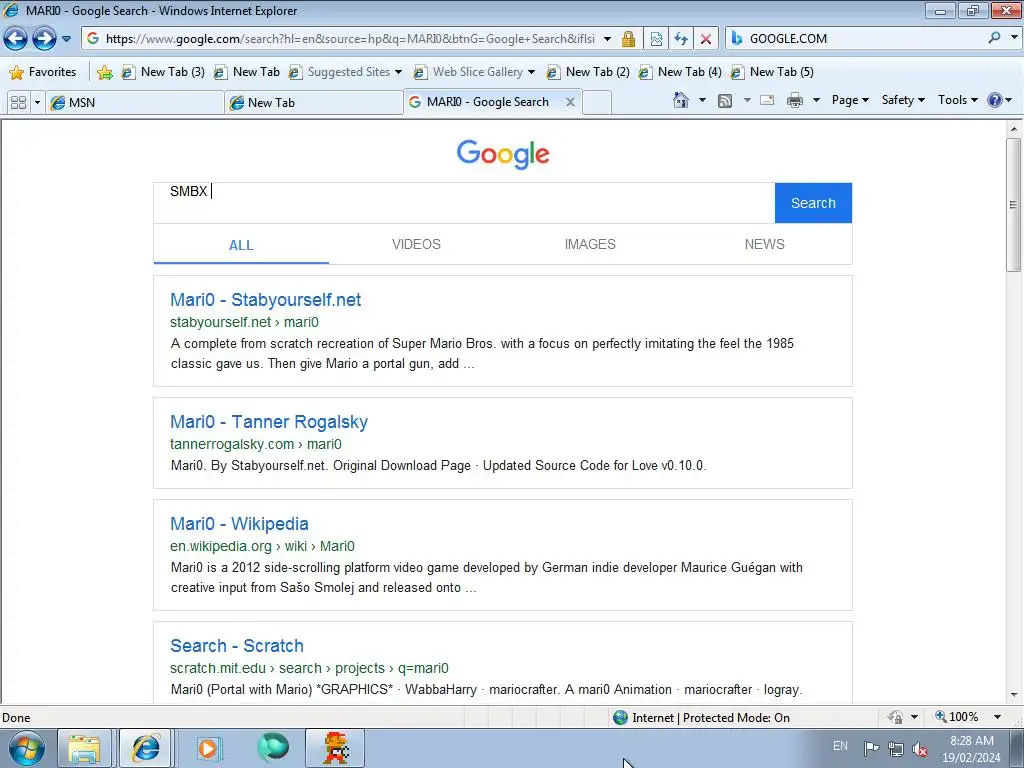Click the muted volume tray icon
Viewport: 1024px width, 768px height.
pos(920,749)
